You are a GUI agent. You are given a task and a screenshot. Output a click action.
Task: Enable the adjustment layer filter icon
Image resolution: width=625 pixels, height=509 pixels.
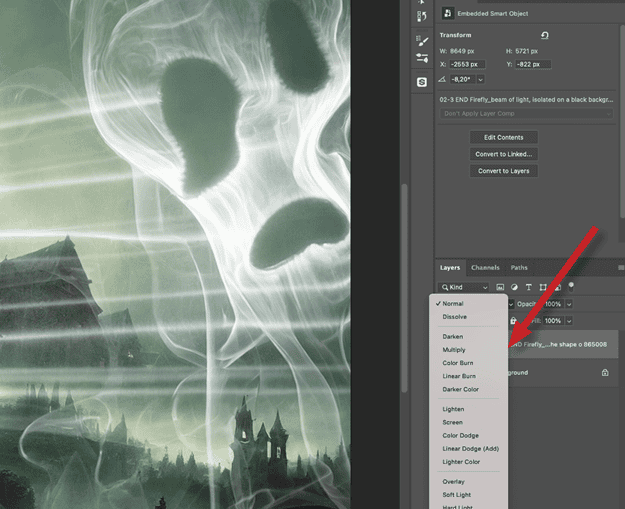pos(514,287)
